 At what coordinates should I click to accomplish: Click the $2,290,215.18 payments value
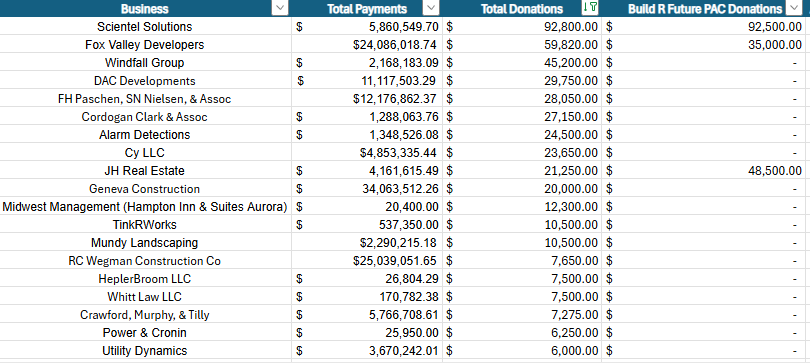click(398, 243)
